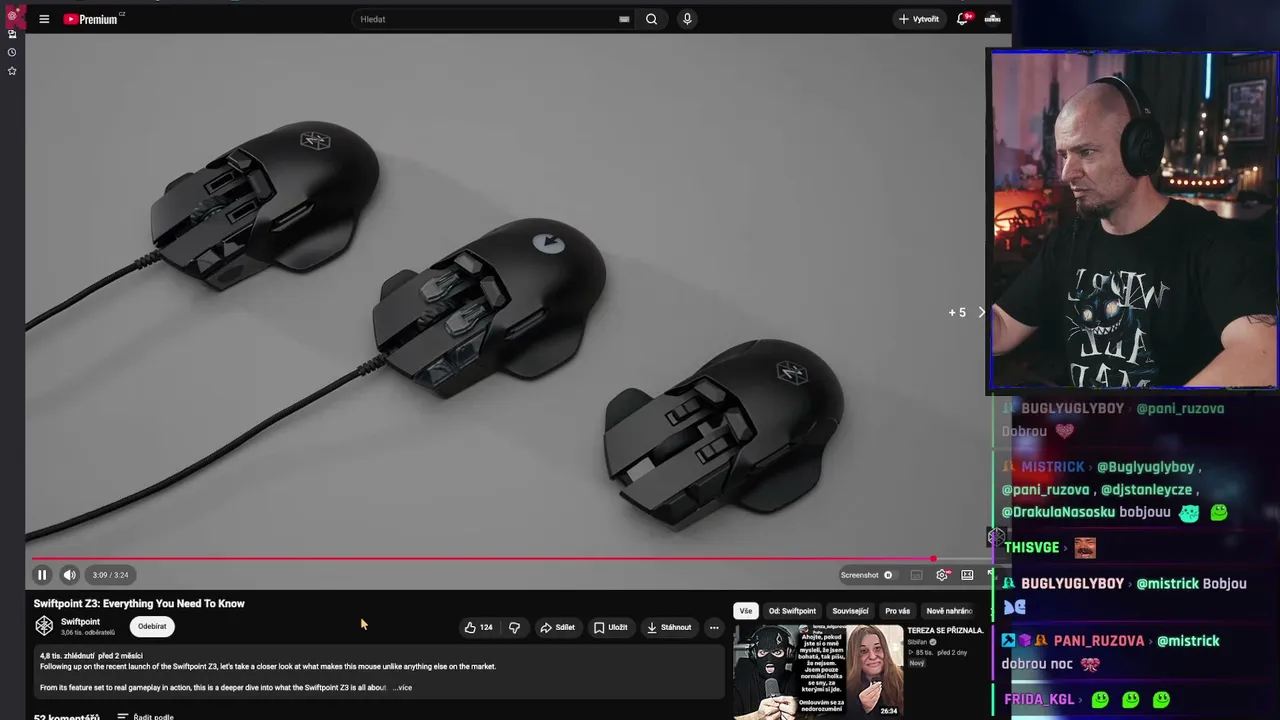1280x720 pixels.
Task: Click the browser logo icon in sidebar
Action: (13, 15)
